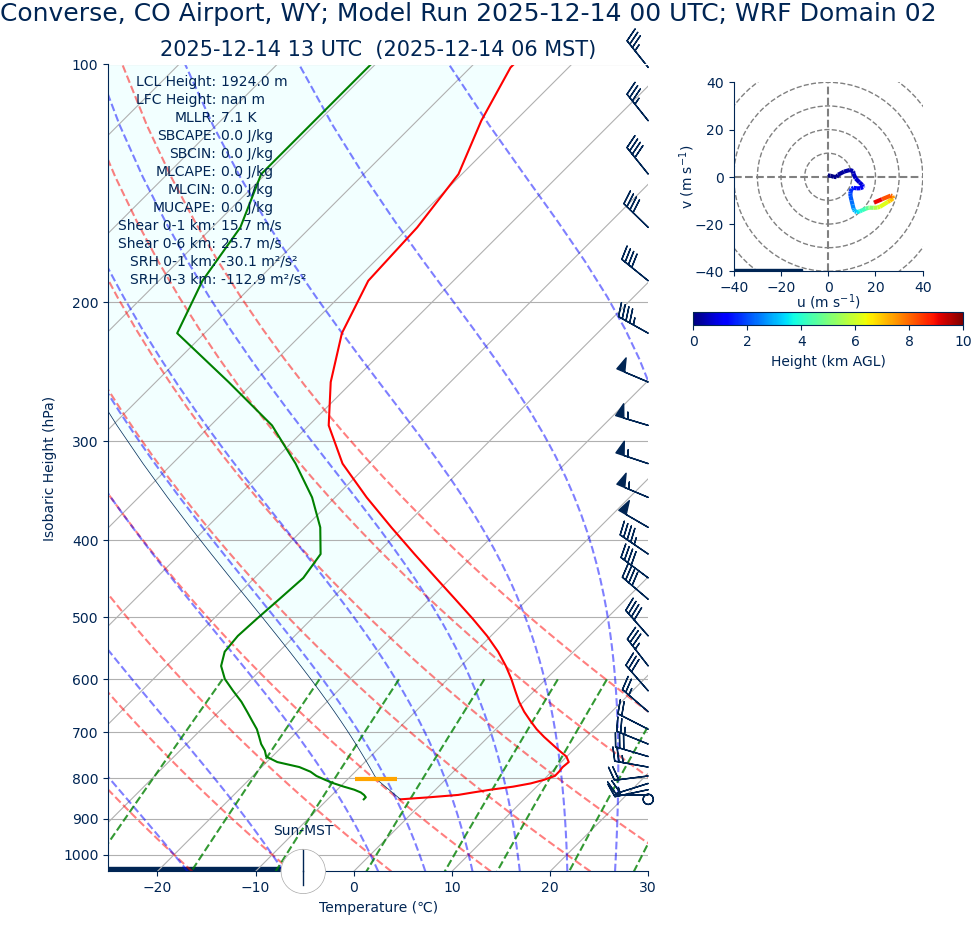Screen dimensions: 972x936
Task: Select the SRH 0-3 km readout
Action: click(217, 280)
